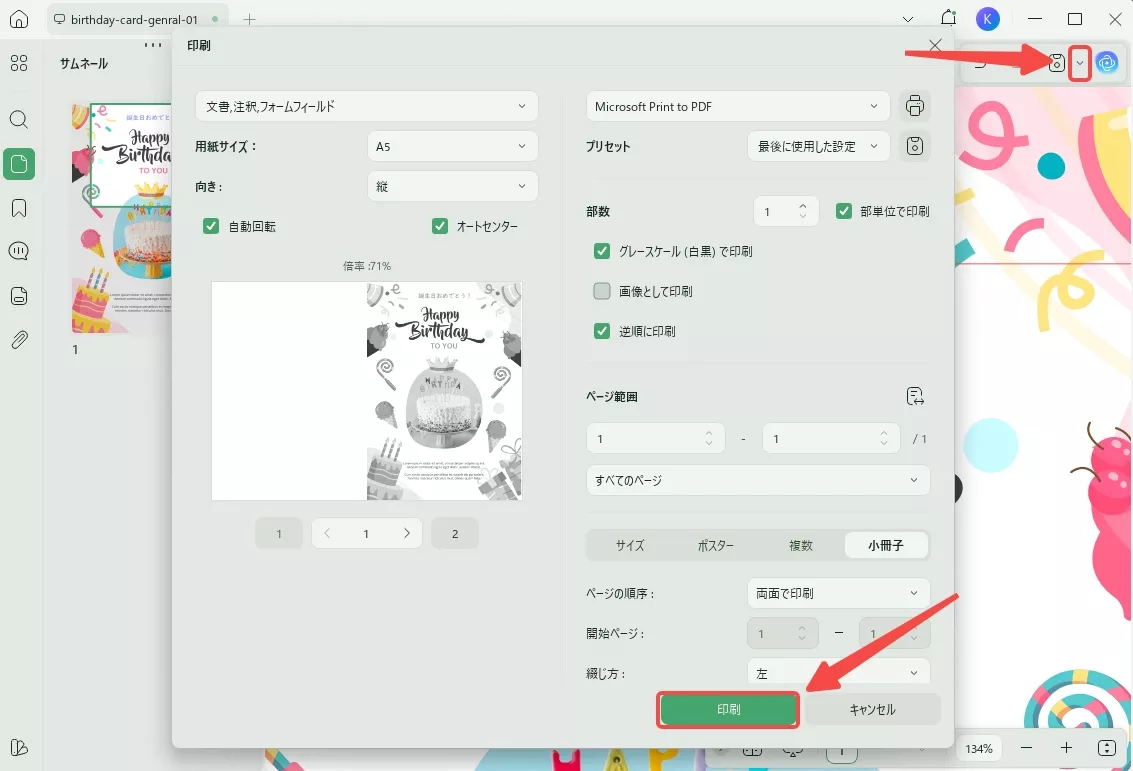Open printer properties icon

tap(915, 106)
